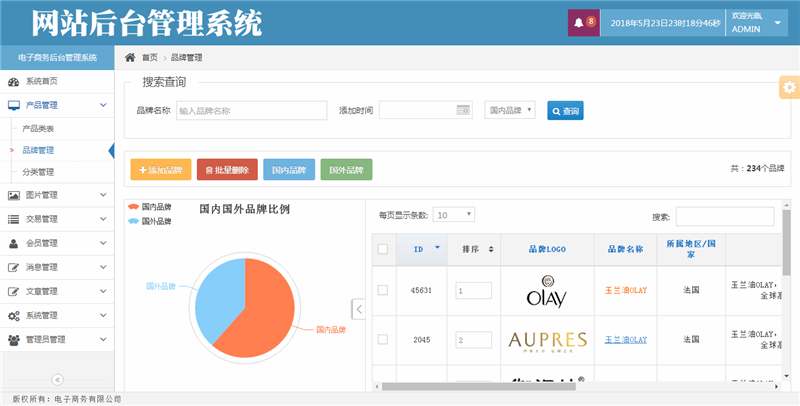Image resolution: width=800 pixels, height=406 pixels.
Task: Check the row checkbox for ID 2045
Action: point(383,339)
